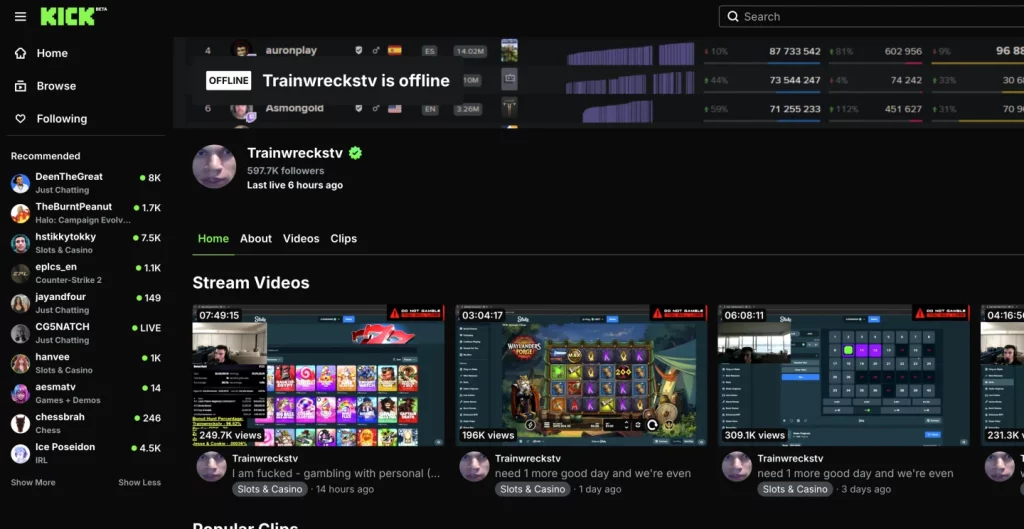Screen dimensions: 1024x529
Task: Click the Browse icon in sidebar
Action: (20, 86)
